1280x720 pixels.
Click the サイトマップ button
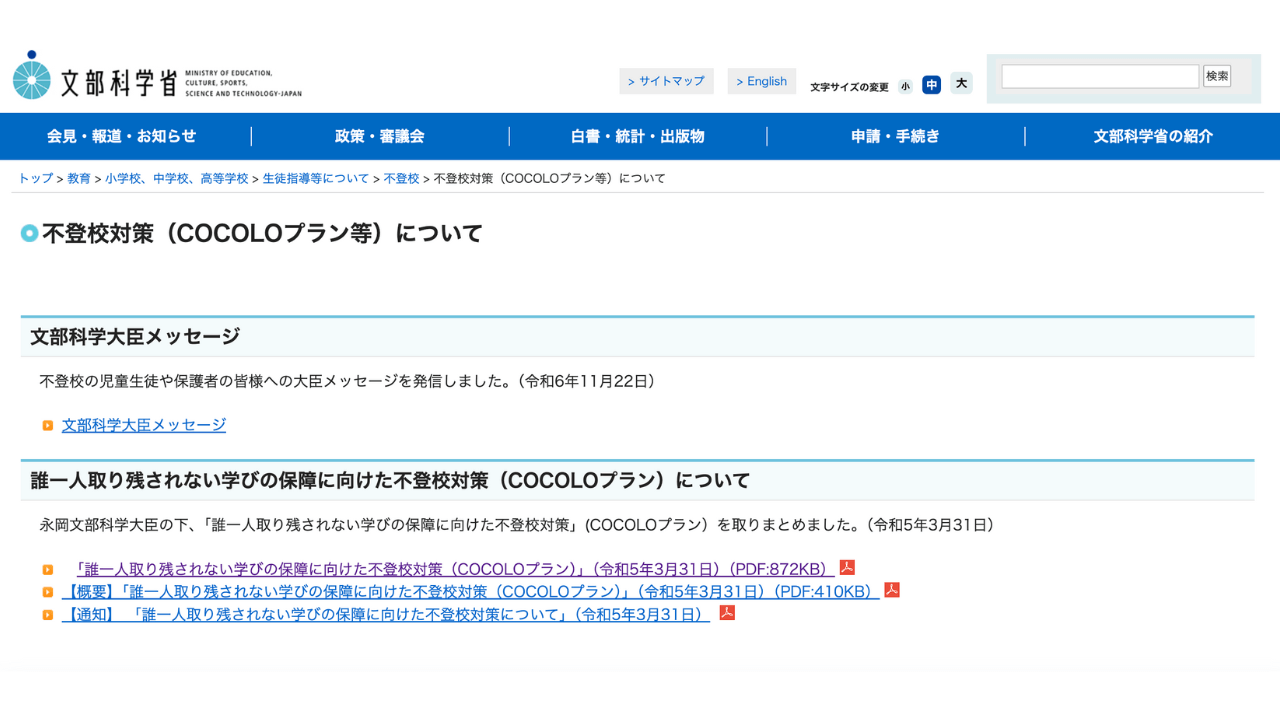click(x=666, y=82)
